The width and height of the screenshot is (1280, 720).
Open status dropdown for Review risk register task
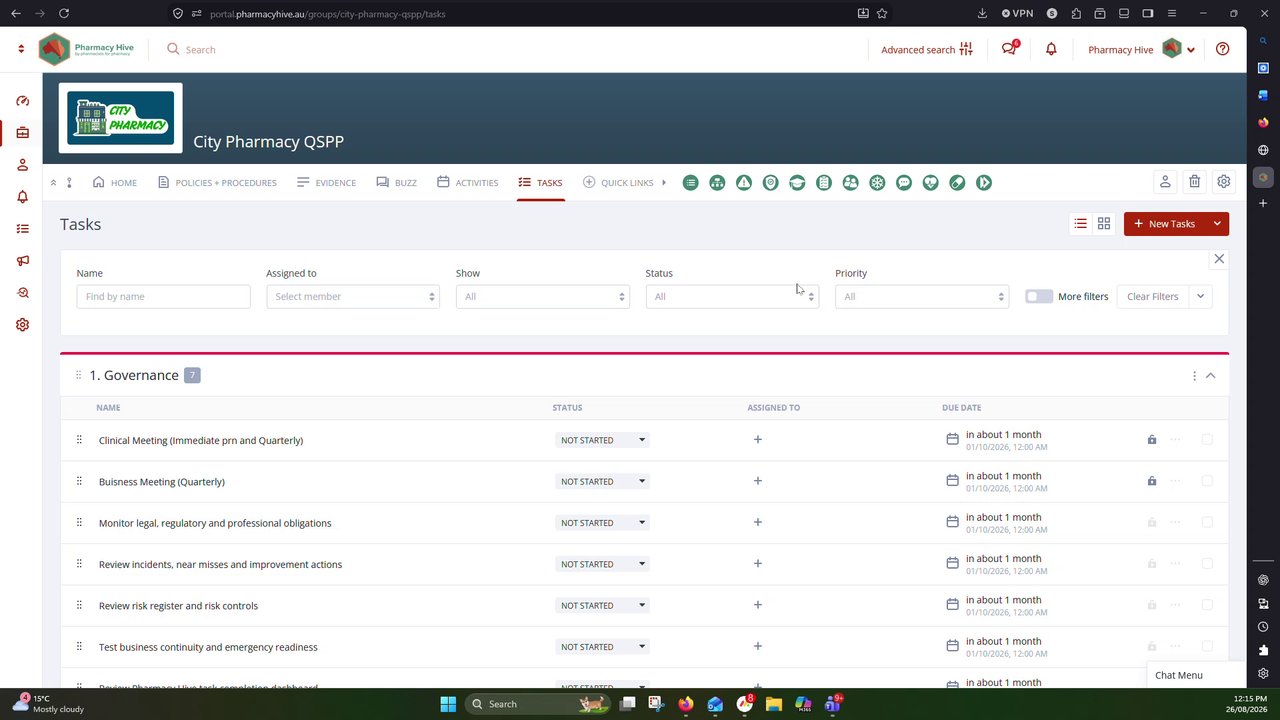[x=602, y=605]
